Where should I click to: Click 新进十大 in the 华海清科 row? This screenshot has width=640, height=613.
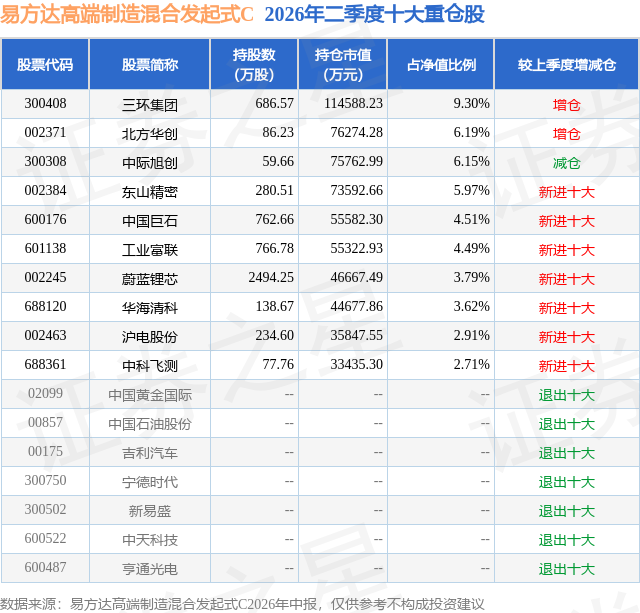(567, 308)
